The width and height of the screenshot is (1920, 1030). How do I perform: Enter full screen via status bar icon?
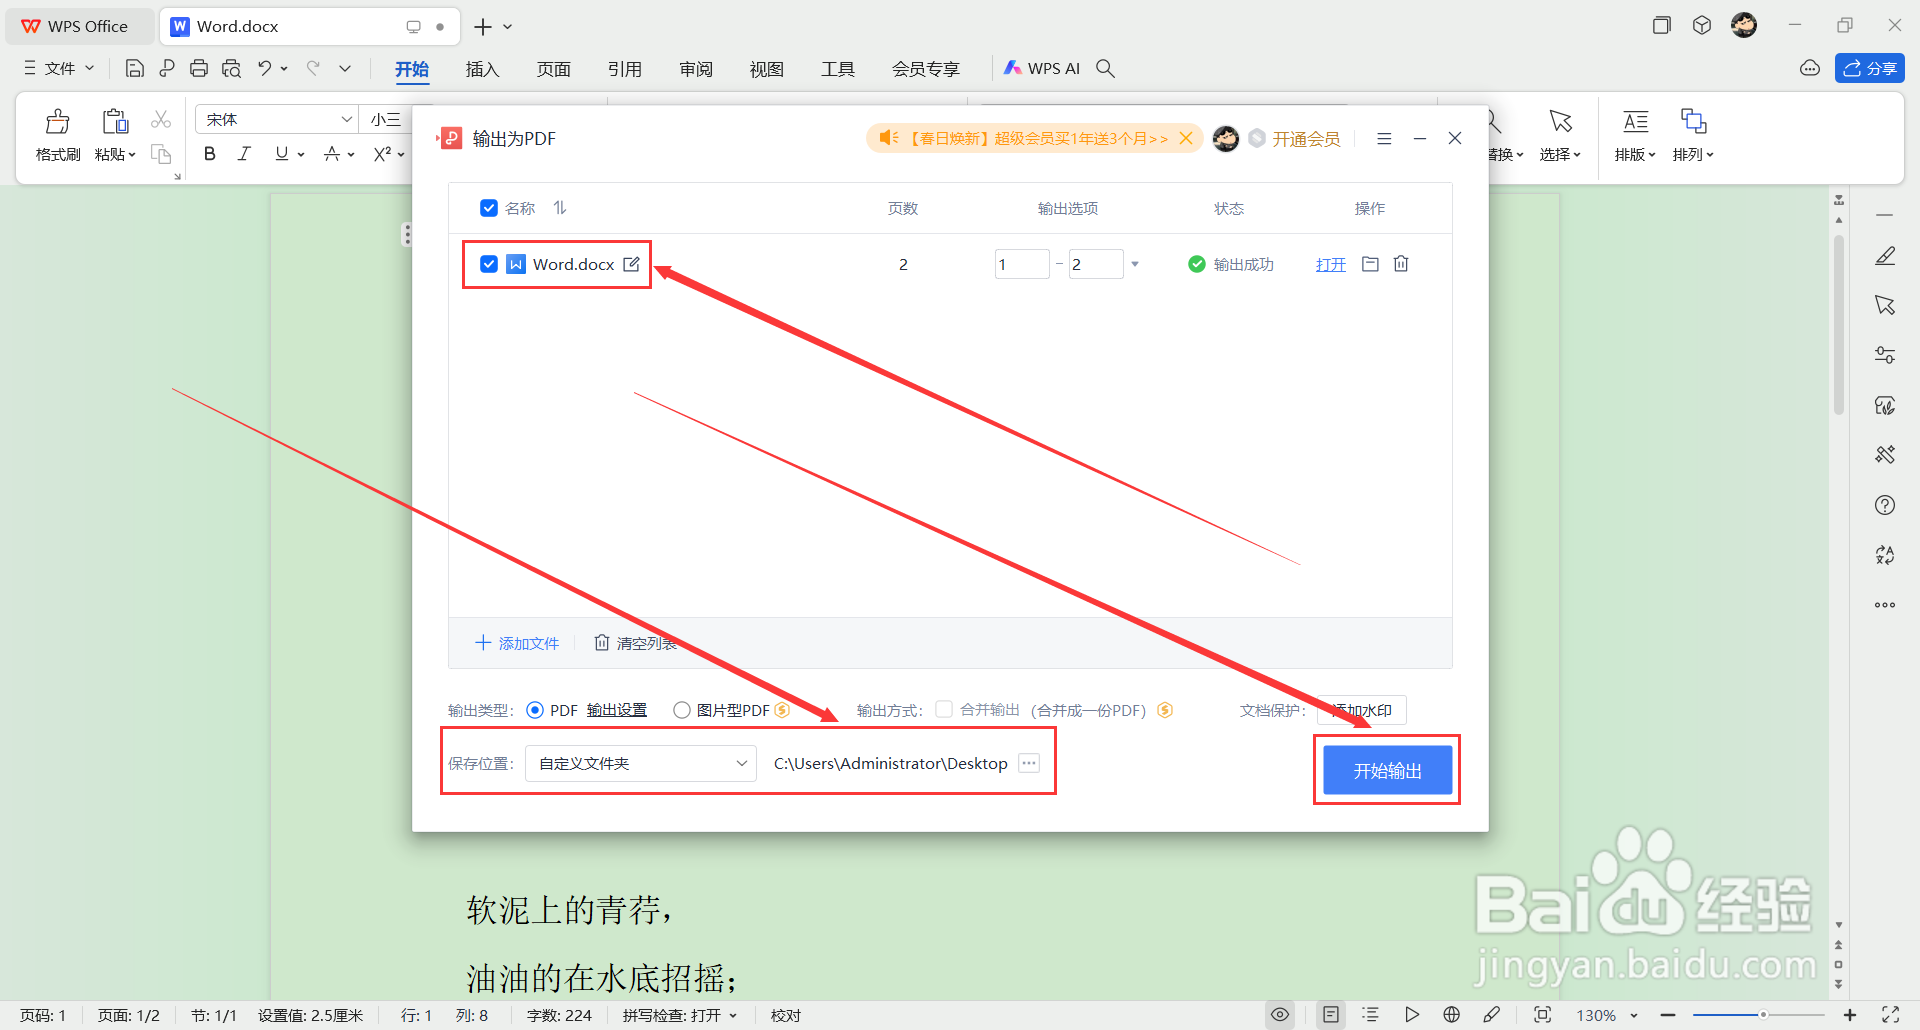tap(1543, 1014)
